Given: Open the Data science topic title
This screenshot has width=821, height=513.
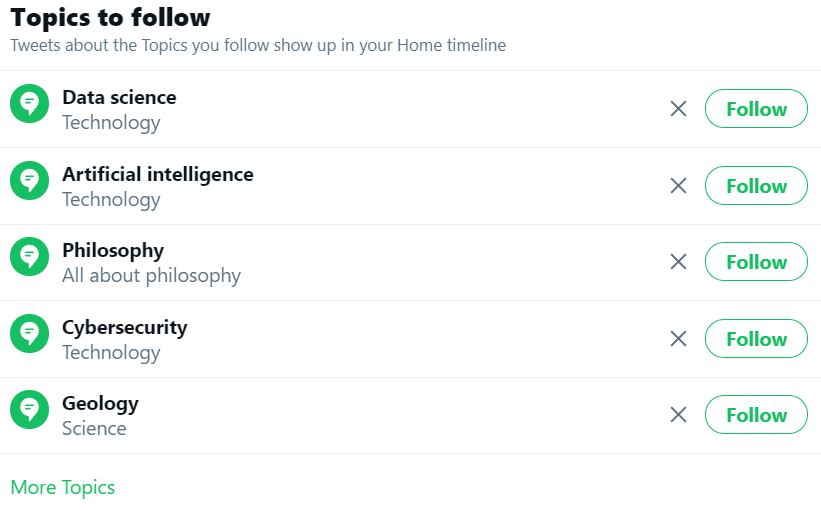Looking at the screenshot, I should pyautogui.click(x=119, y=97).
